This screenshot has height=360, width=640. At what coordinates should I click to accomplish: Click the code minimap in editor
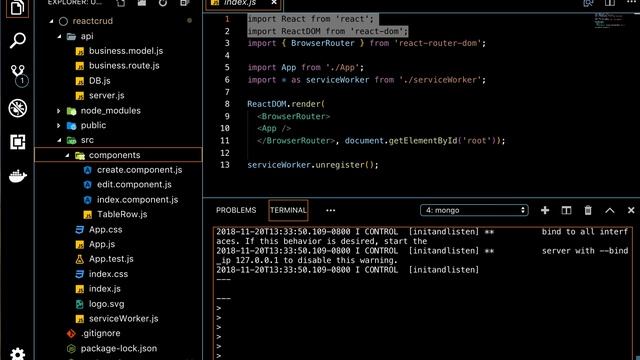pos(609,21)
